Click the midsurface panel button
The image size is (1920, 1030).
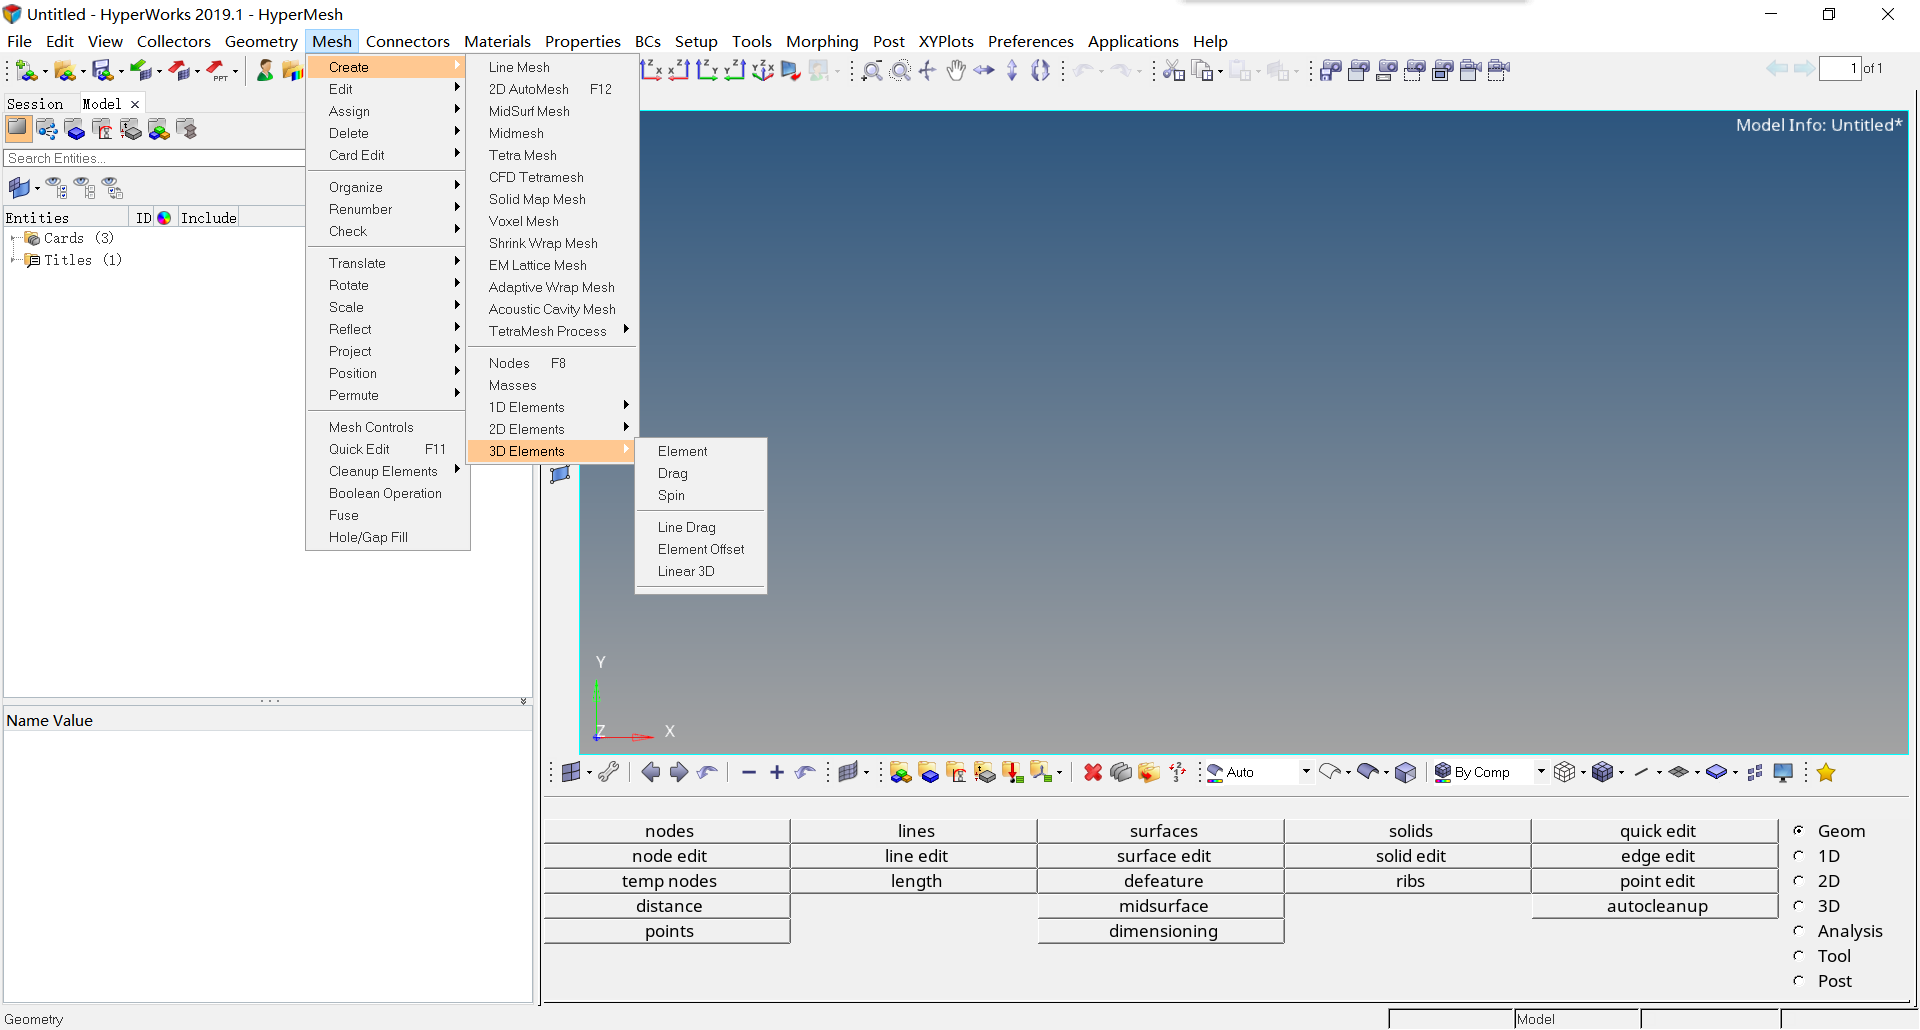[x=1163, y=906]
